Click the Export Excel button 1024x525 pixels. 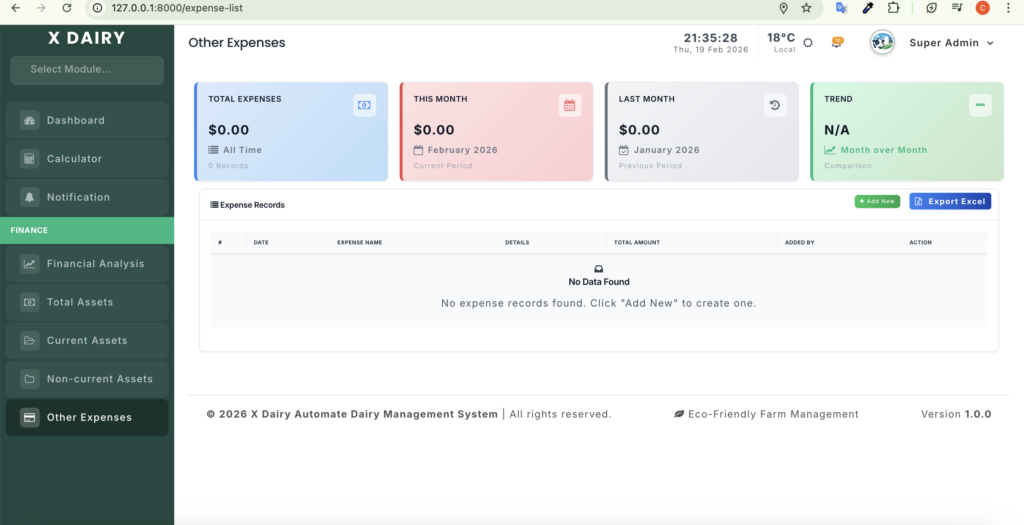click(x=949, y=201)
